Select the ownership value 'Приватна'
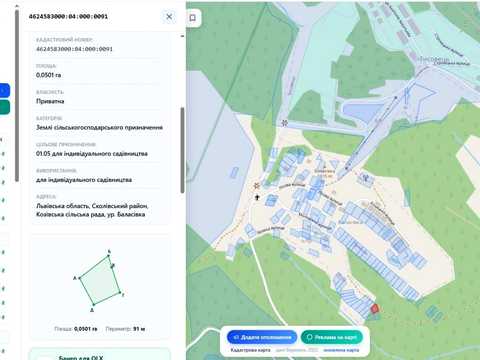 [x=50, y=101]
